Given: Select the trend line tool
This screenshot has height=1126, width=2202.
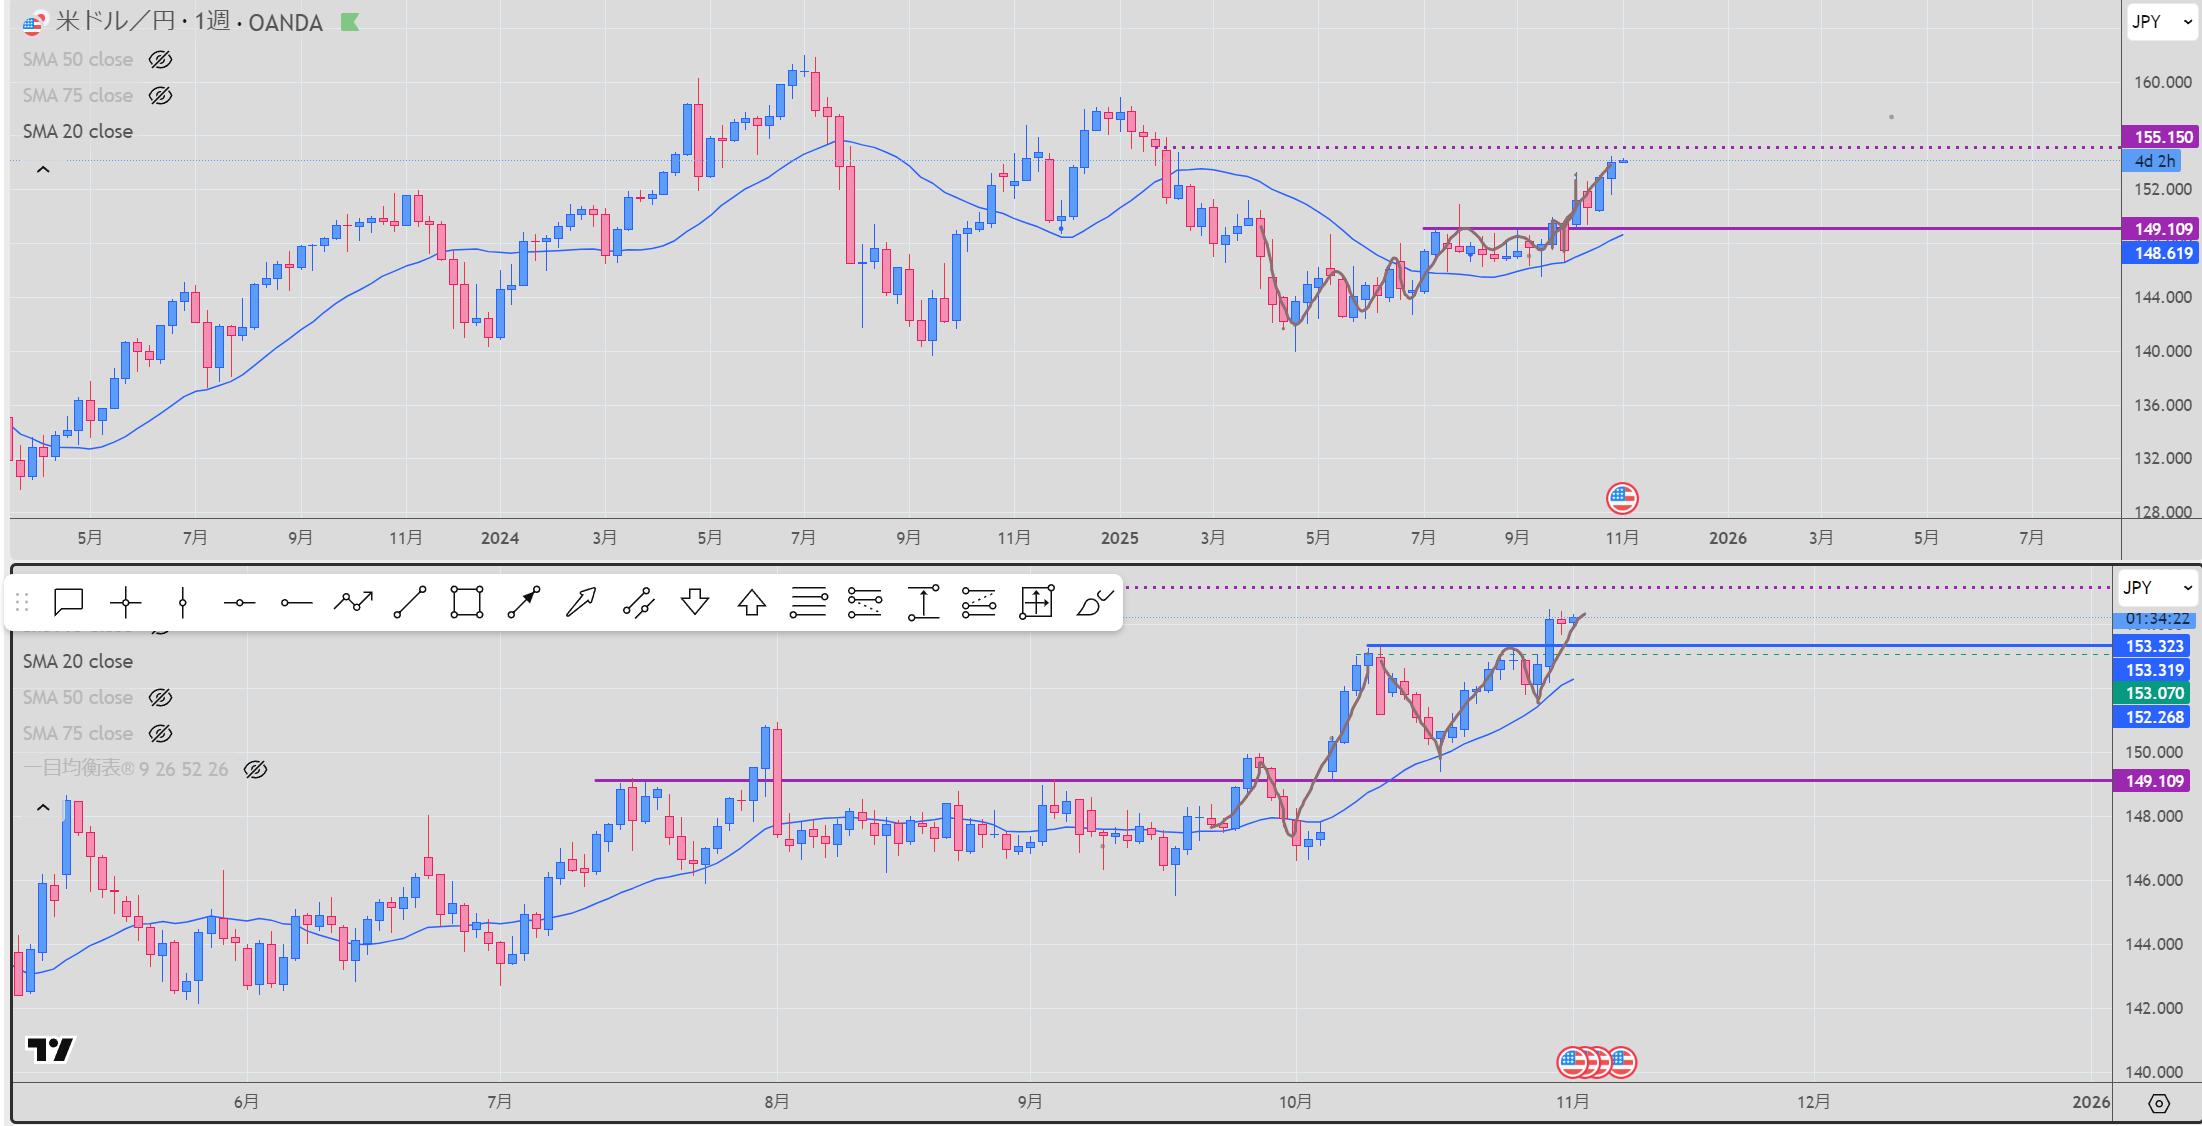Looking at the screenshot, I should (x=410, y=602).
